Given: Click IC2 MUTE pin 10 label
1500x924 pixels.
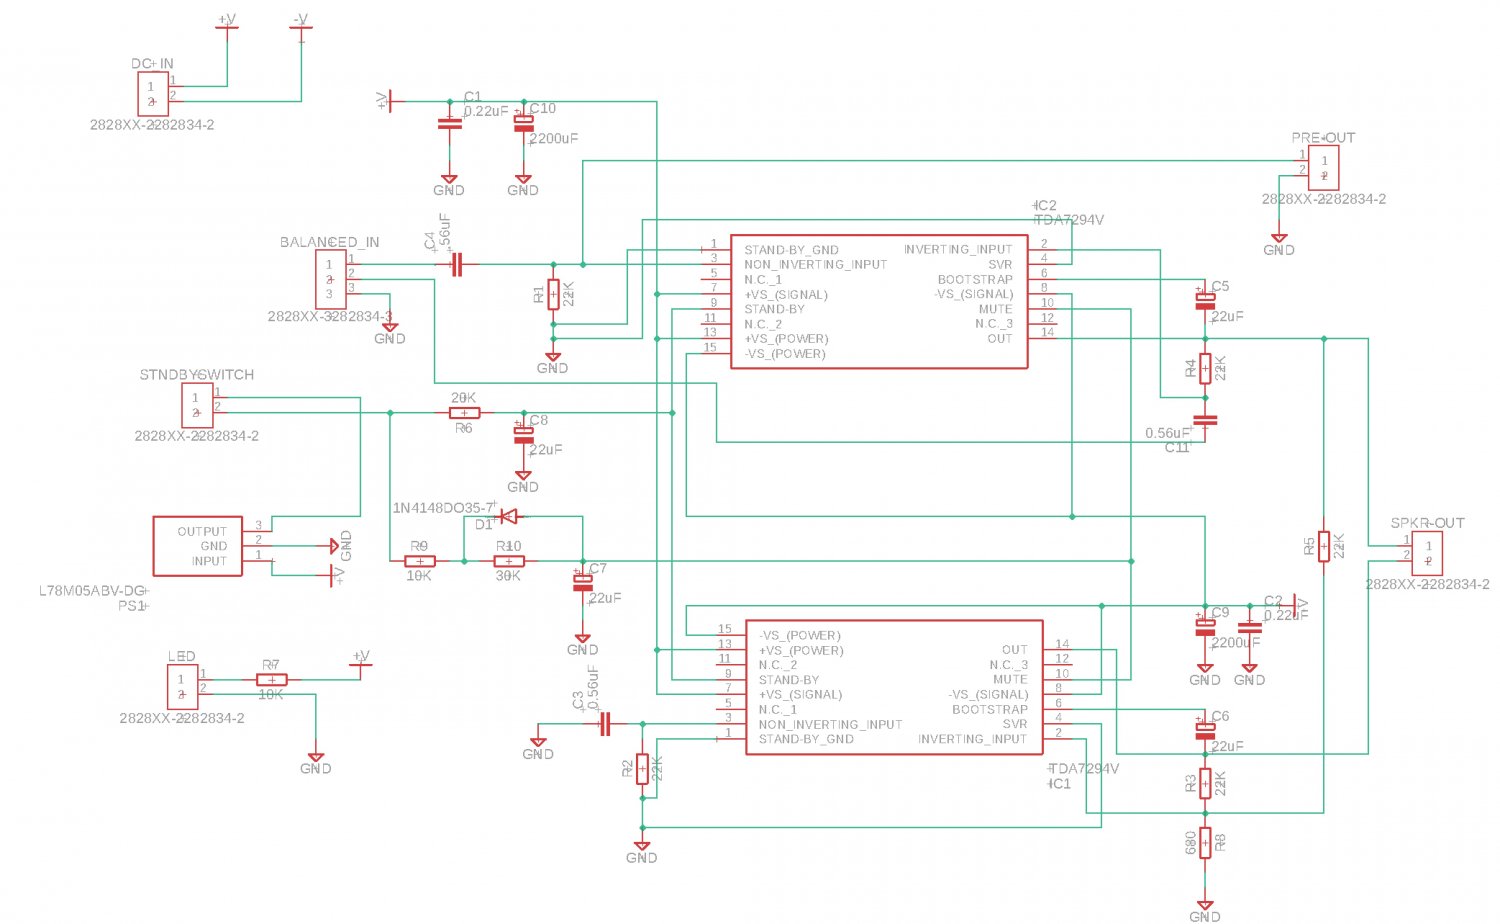Looking at the screenshot, I should click(996, 309).
